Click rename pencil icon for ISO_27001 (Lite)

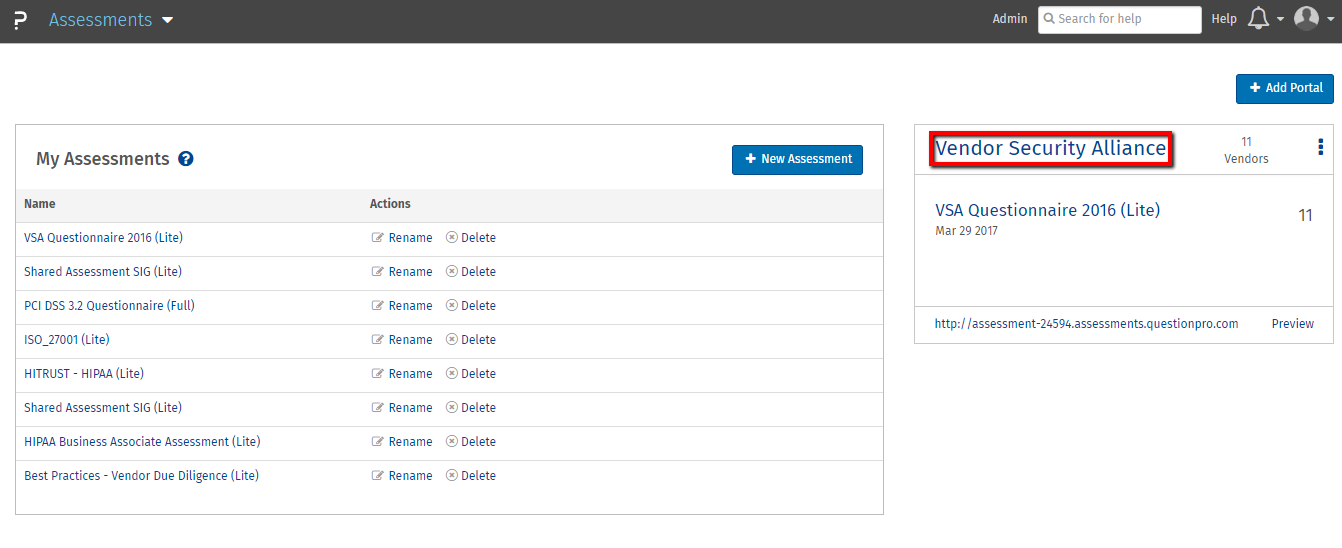[x=377, y=340]
